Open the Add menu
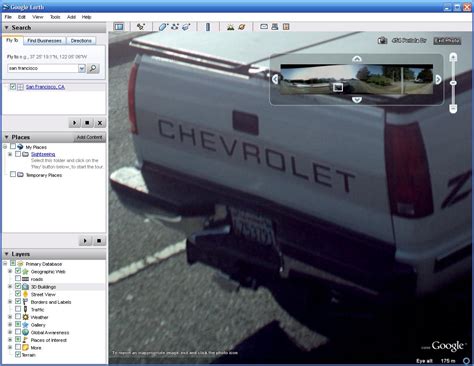 pyautogui.click(x=71, y=17)
